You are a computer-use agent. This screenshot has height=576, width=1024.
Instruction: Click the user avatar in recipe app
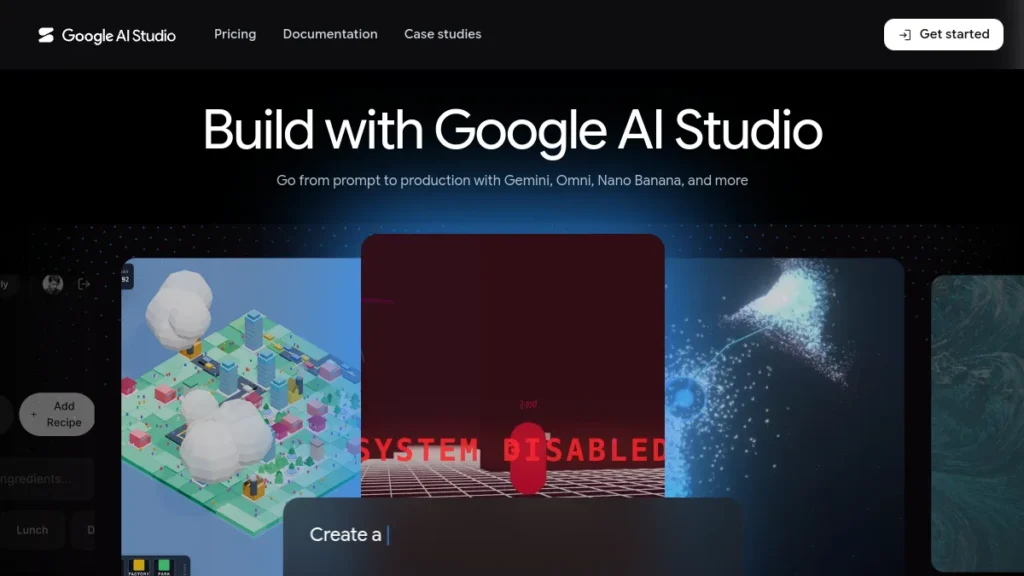pyautogui.click(x=53, y=284)
